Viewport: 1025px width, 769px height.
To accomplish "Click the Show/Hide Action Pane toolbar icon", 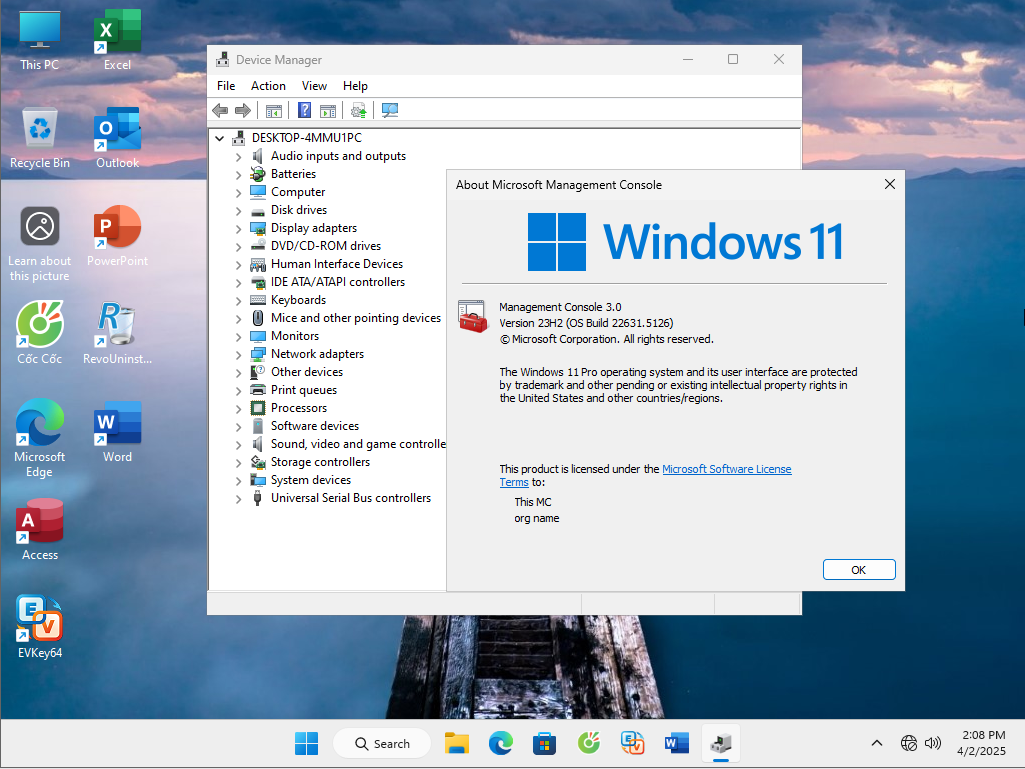I will click(x=328, y=111).
